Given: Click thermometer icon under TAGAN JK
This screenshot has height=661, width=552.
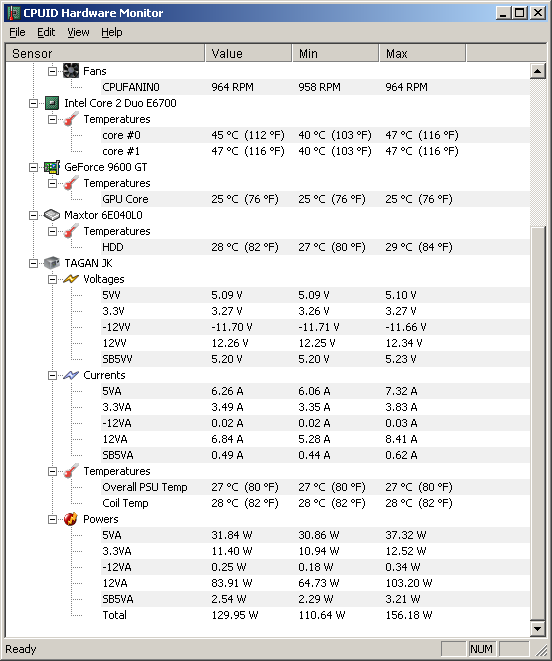Looking at the screenshot, I should pyautogui.click(x=71, y=471).
